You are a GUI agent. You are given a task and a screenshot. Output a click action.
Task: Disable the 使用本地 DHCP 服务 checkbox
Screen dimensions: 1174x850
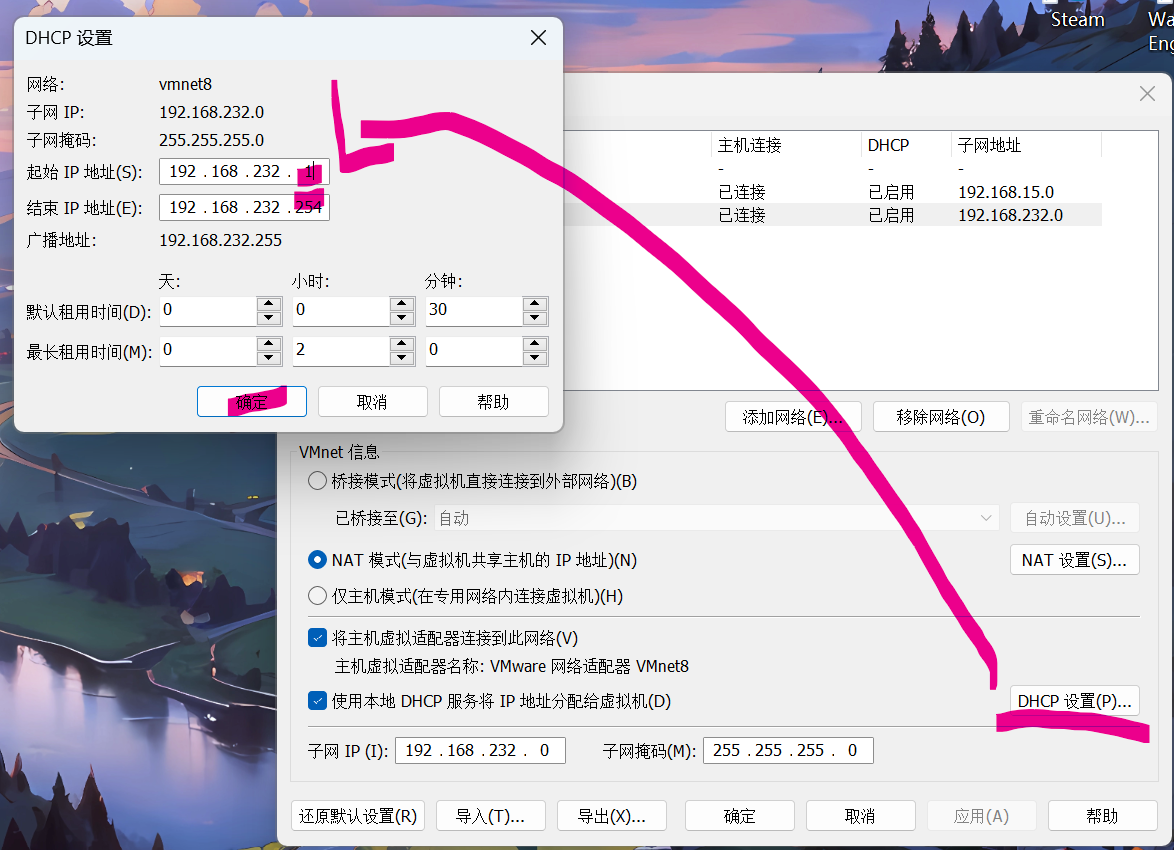(317, 702)
